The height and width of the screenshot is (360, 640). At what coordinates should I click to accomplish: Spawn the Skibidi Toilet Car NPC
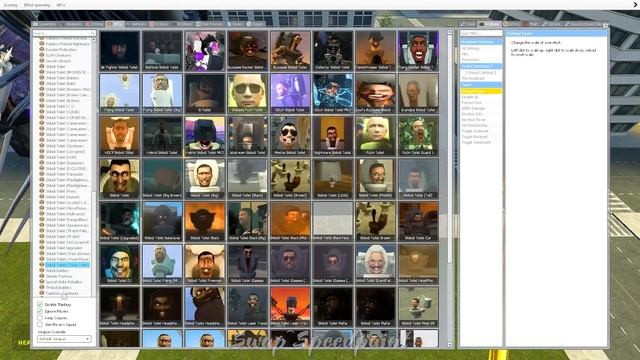418,221
